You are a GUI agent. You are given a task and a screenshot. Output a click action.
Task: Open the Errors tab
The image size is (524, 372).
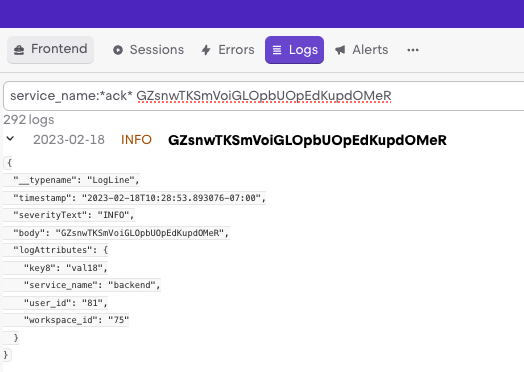(x=228, y=50)
